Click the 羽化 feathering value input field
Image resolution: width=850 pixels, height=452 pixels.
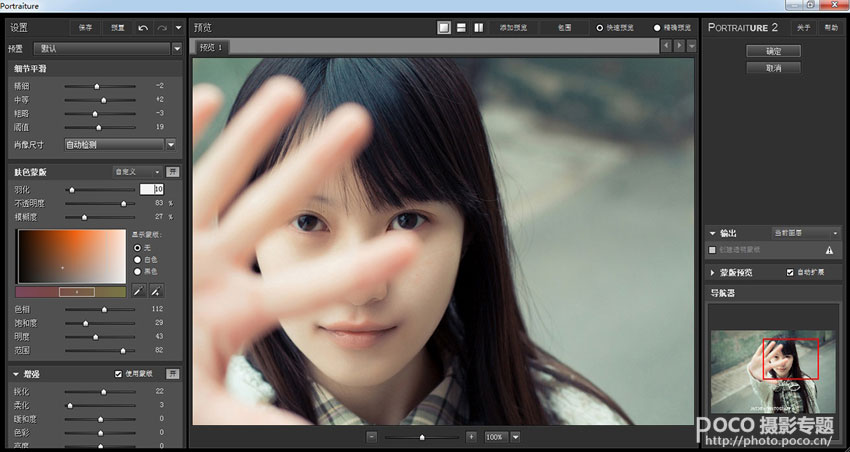(151, 189)
